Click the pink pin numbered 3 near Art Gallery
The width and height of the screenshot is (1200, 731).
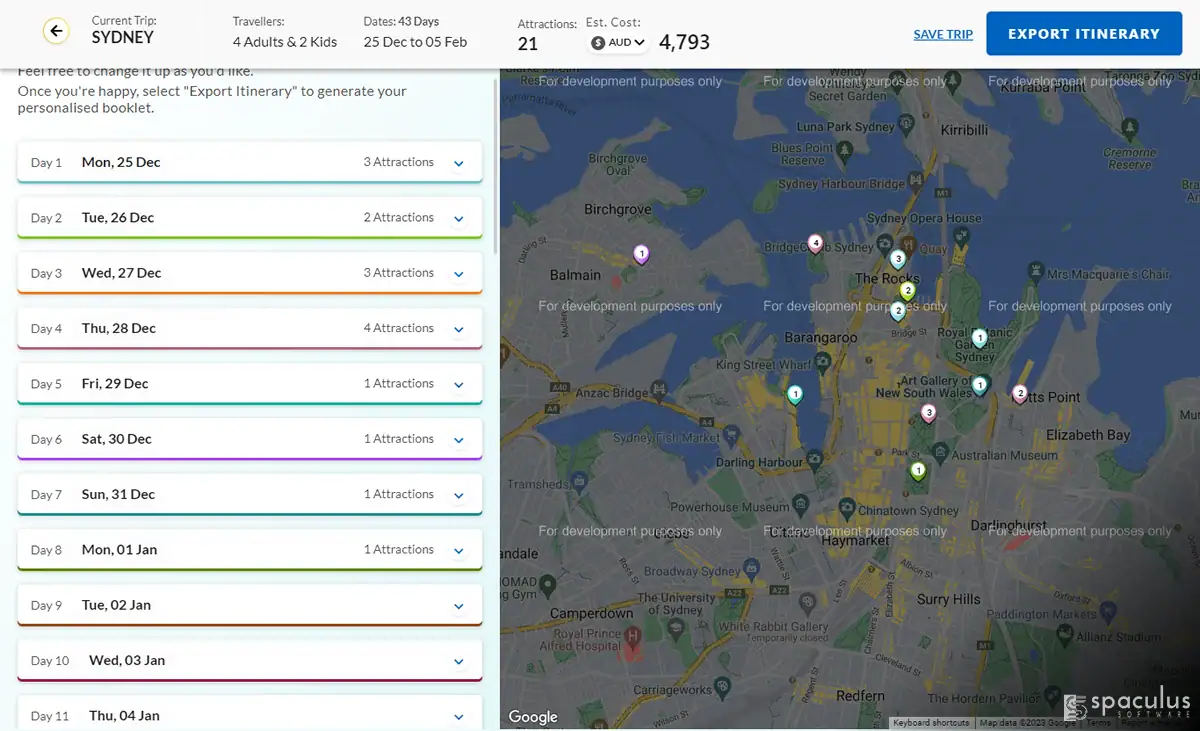tap(928, 413)
